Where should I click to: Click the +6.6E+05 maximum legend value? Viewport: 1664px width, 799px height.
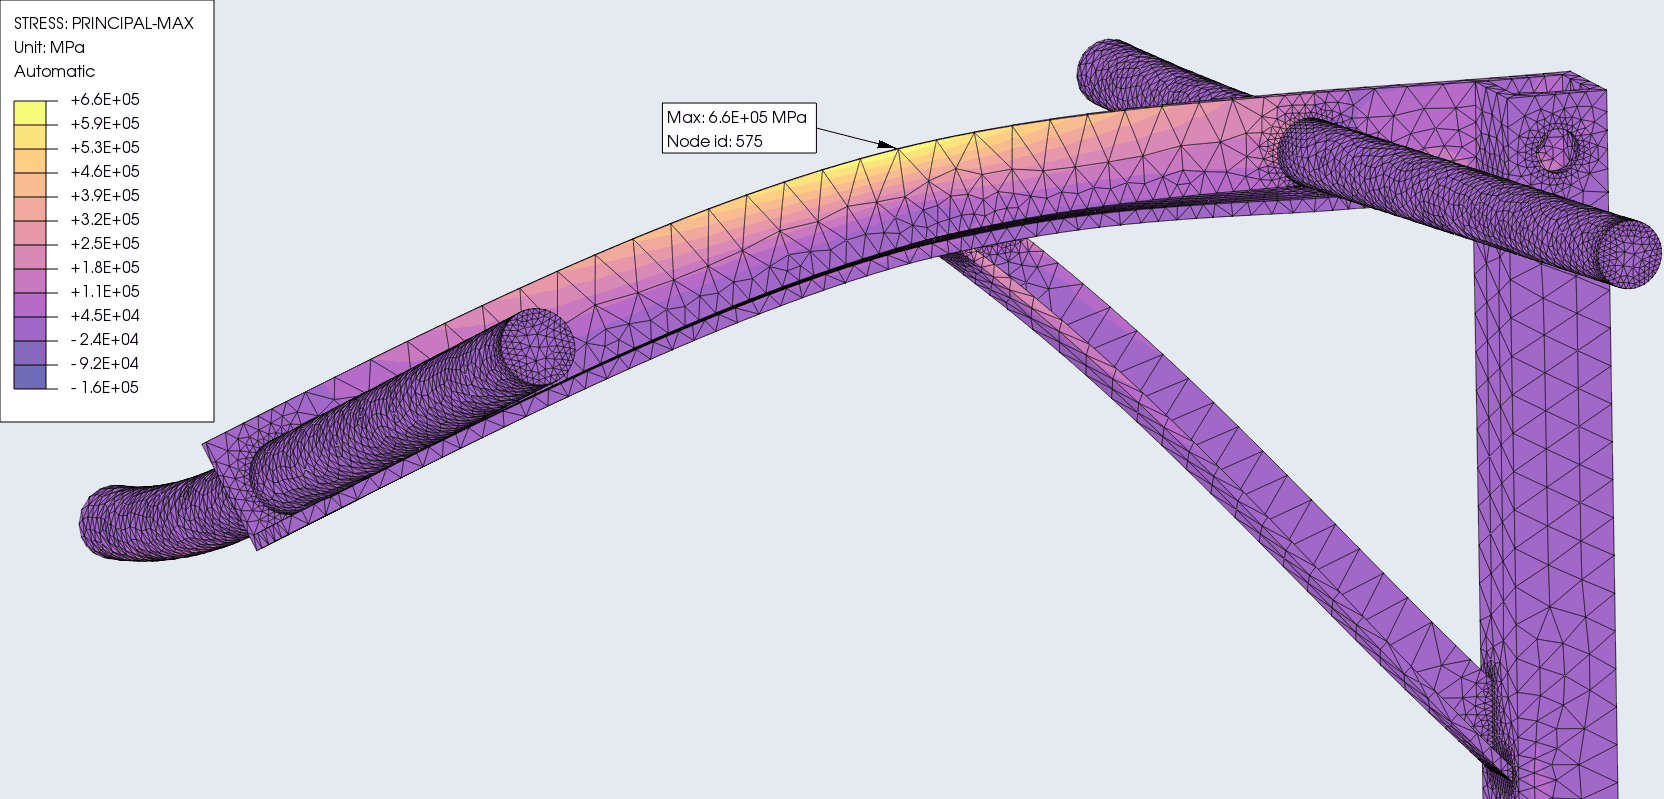[x=105, y=99]
